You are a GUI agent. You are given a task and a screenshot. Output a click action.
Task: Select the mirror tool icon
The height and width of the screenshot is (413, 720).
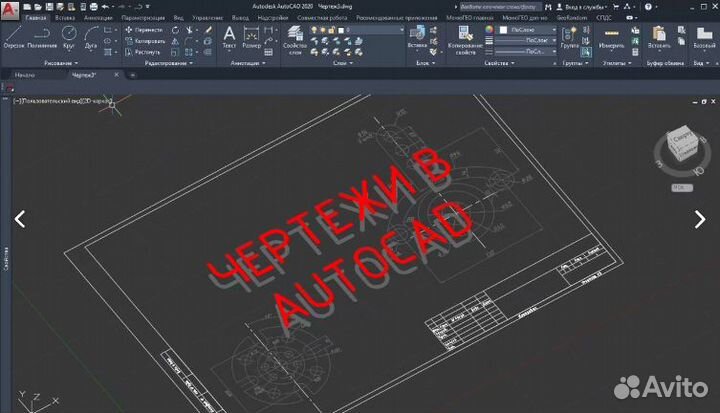click(175, 41)
